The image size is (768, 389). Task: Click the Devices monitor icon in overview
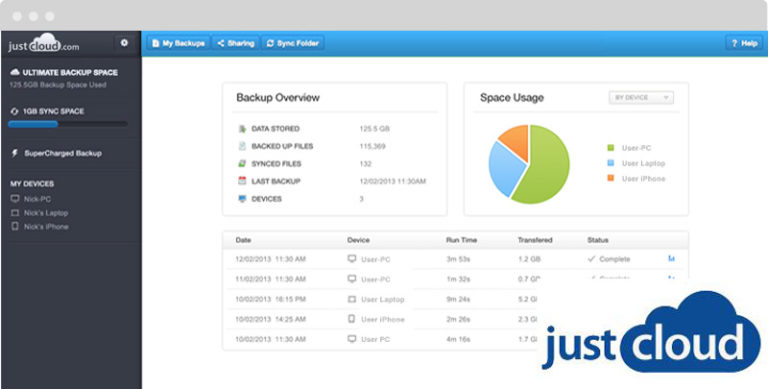coord(242,199)
